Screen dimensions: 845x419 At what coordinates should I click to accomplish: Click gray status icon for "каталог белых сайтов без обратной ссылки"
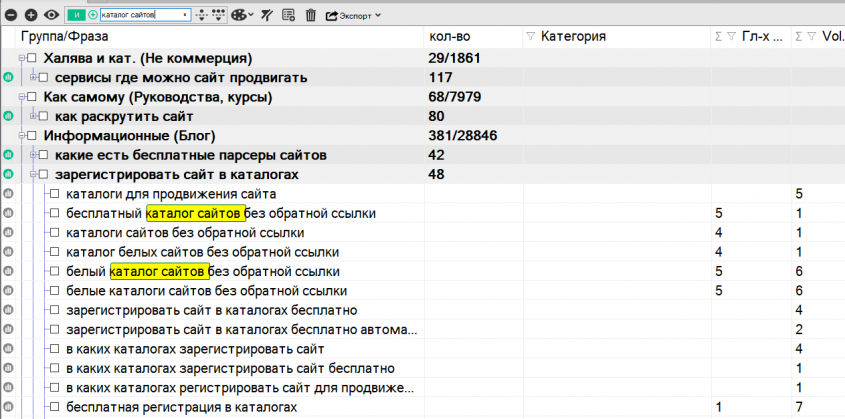8,252
